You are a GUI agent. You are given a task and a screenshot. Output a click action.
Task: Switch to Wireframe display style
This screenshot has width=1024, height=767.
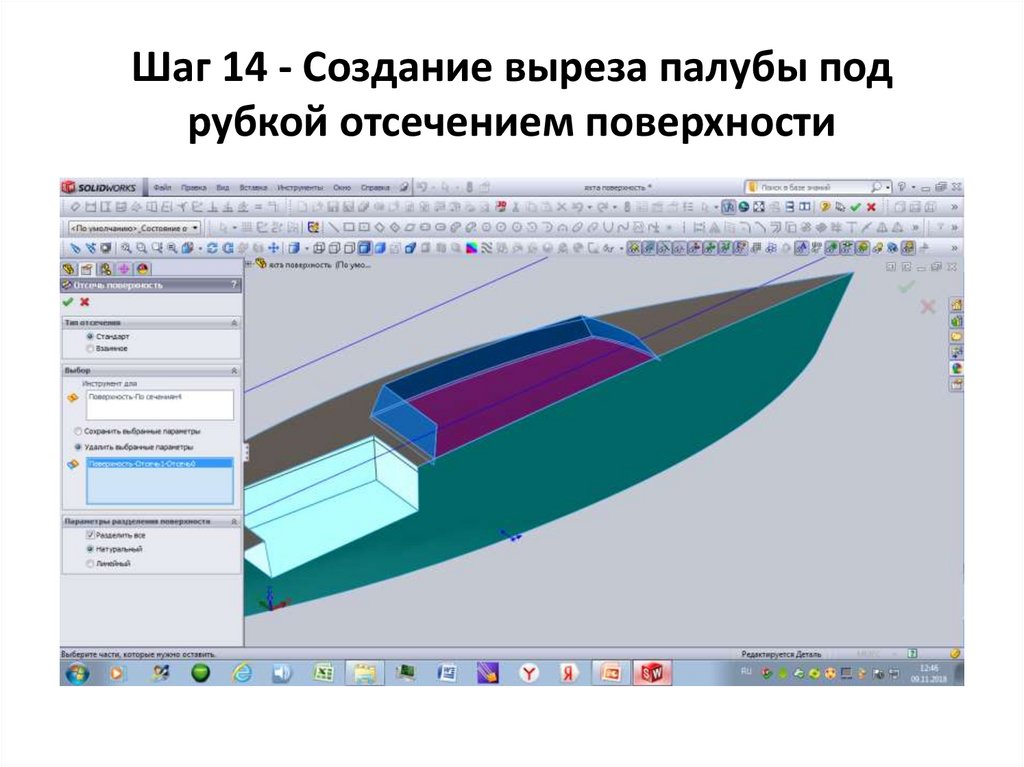pos(319,248)
